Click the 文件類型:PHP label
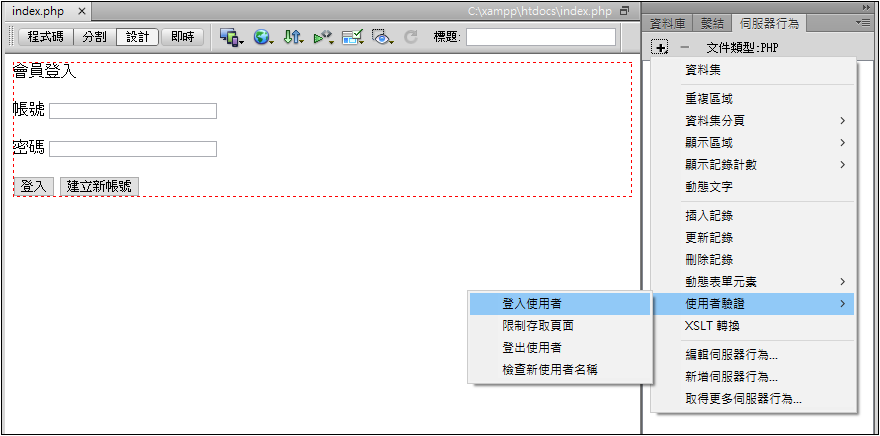The image size is (880, 436). (x=742, y=48)
